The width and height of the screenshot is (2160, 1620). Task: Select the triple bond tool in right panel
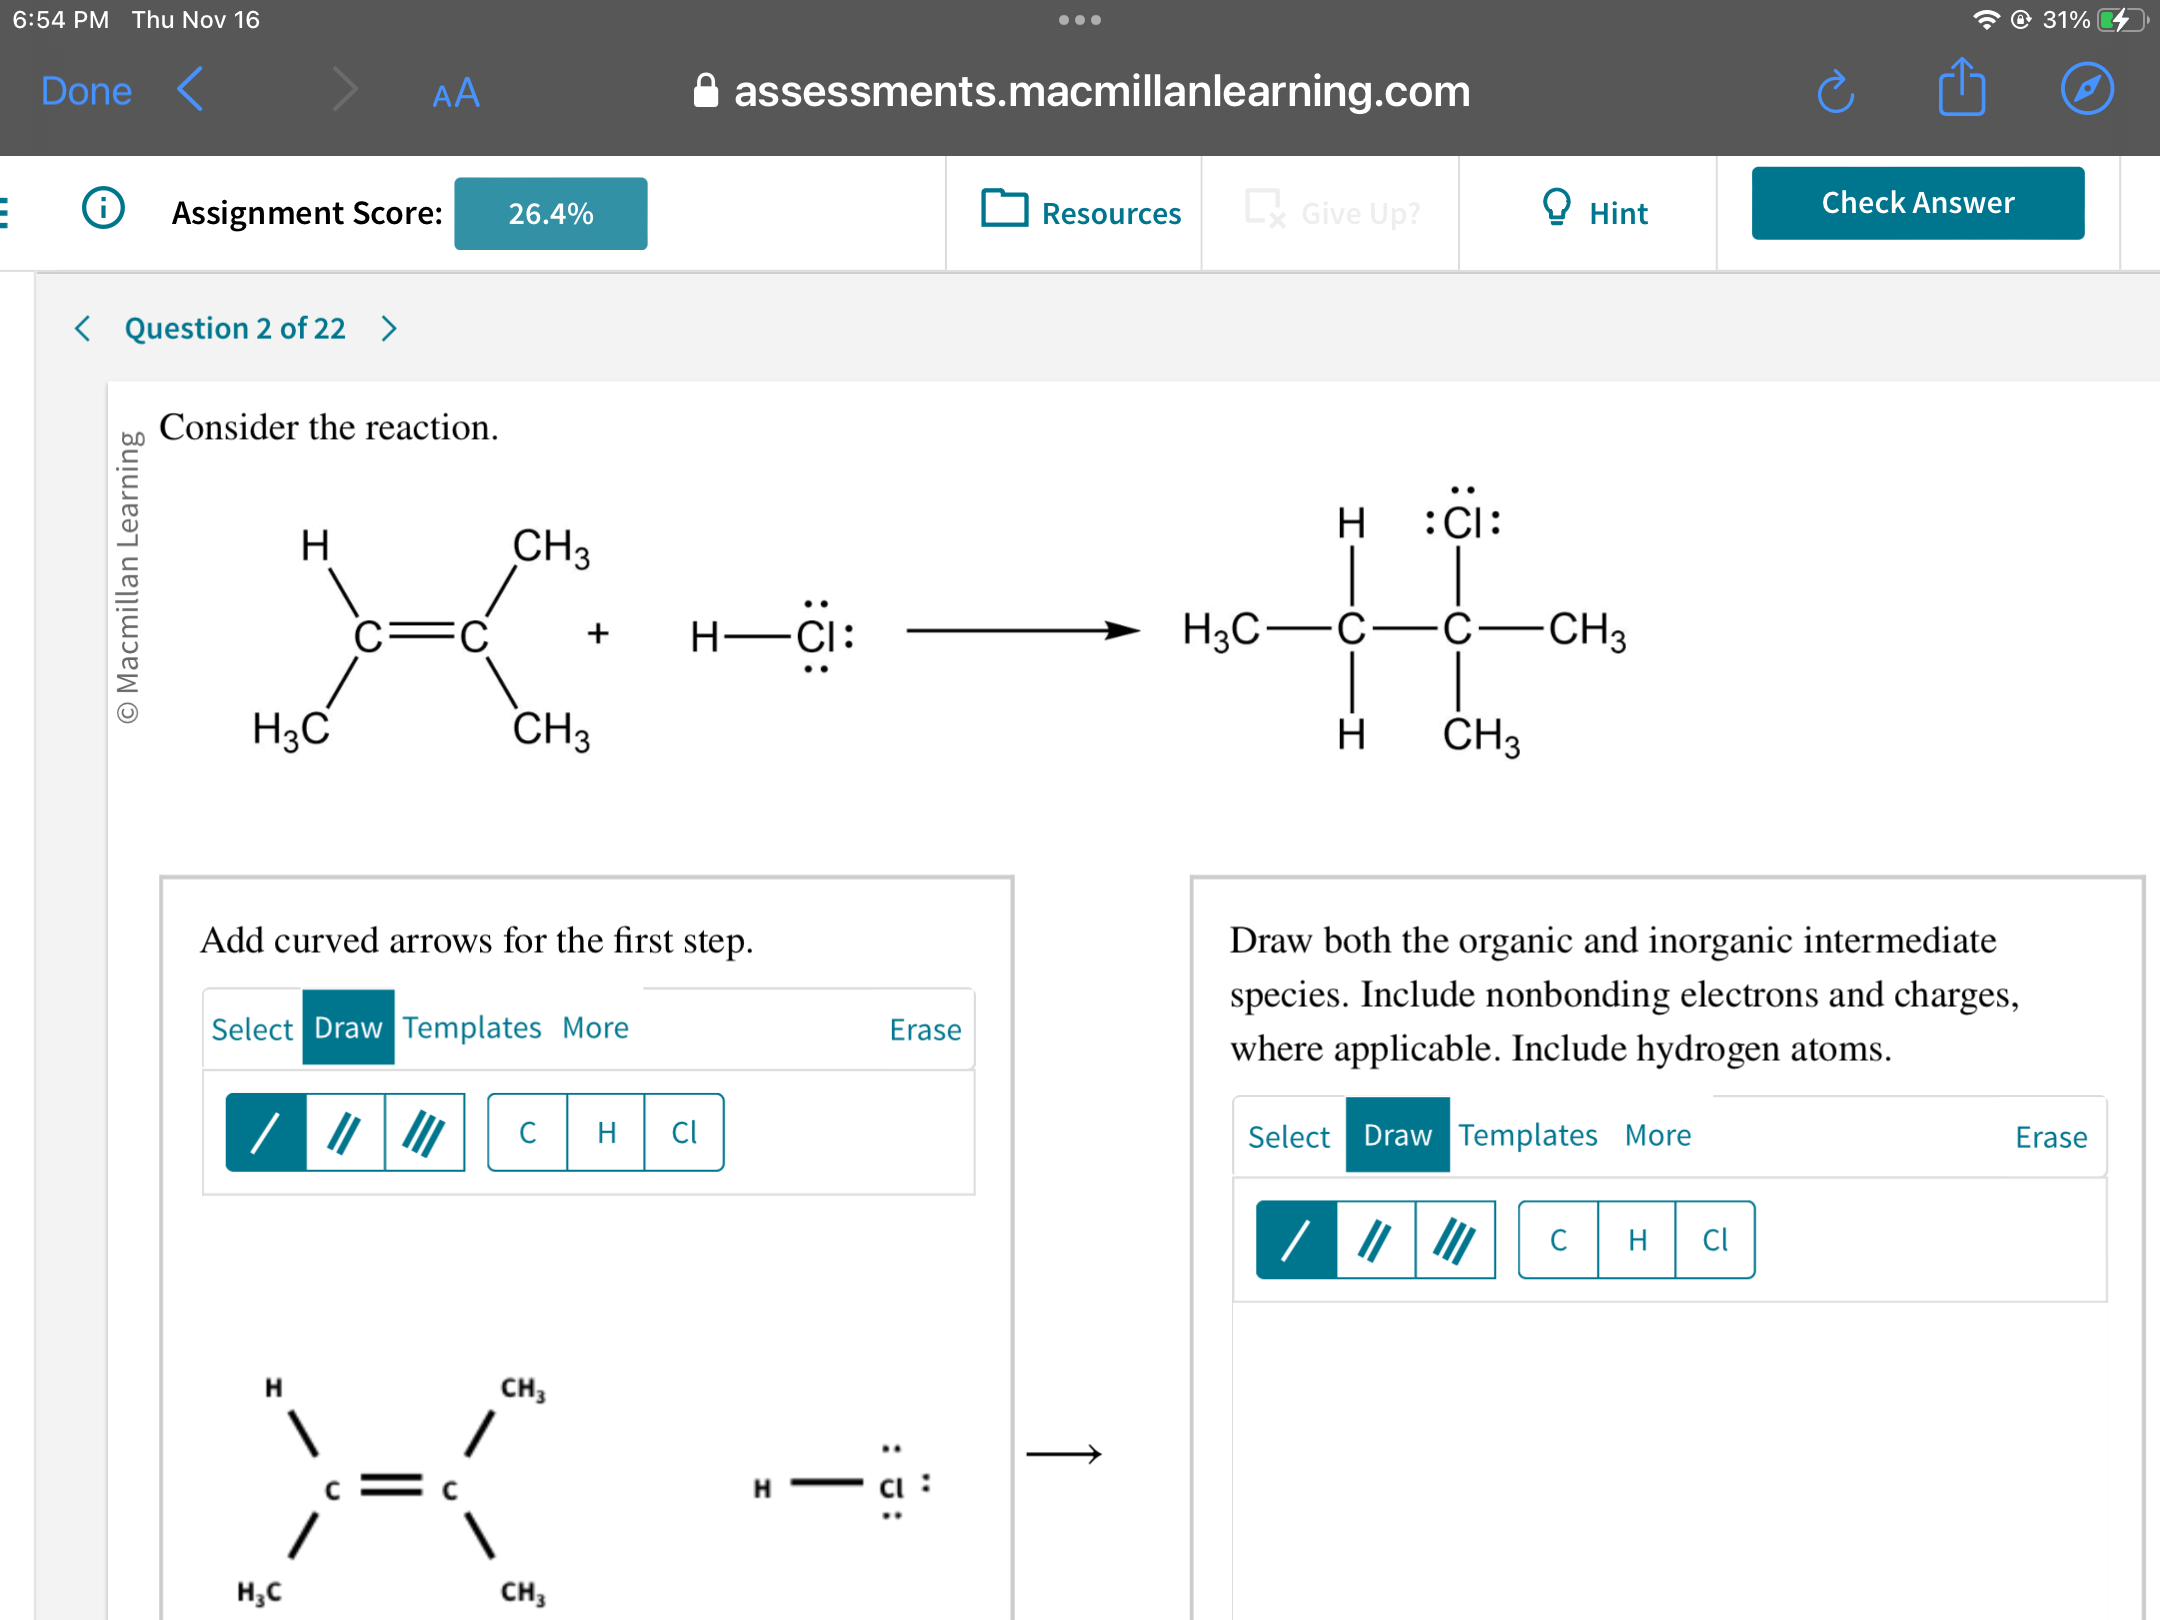click(1453, 1241)
